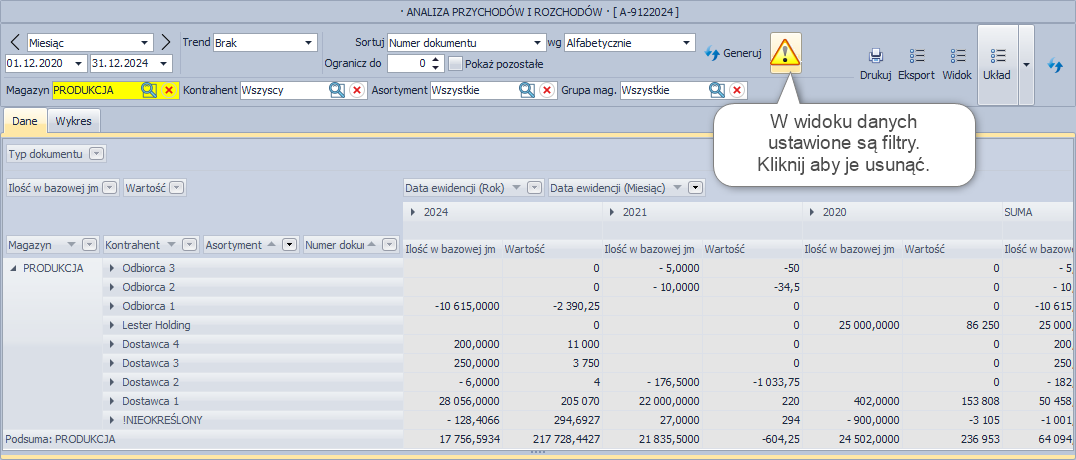This screenshot has height=460, width=1076.
Task: Switch to the Wykres tab
Action: [71, 121]
